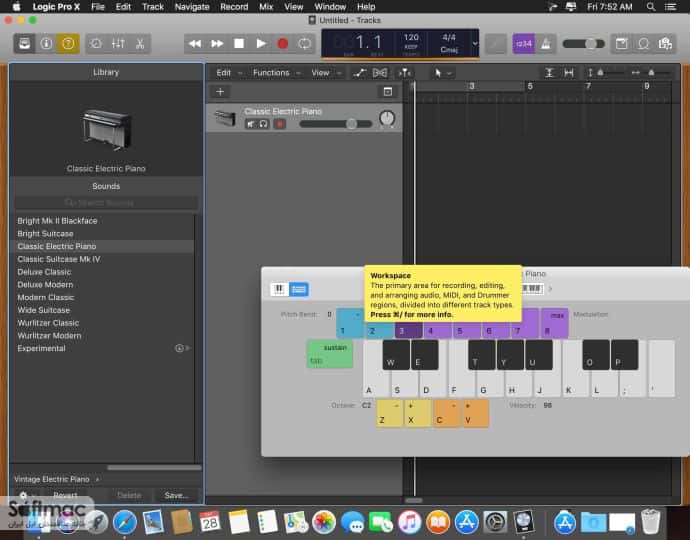Screen dimensions: 690x540
Task: Expand the Experimental folder in Library
Action: pyautogui.click(x=103, y=348)
